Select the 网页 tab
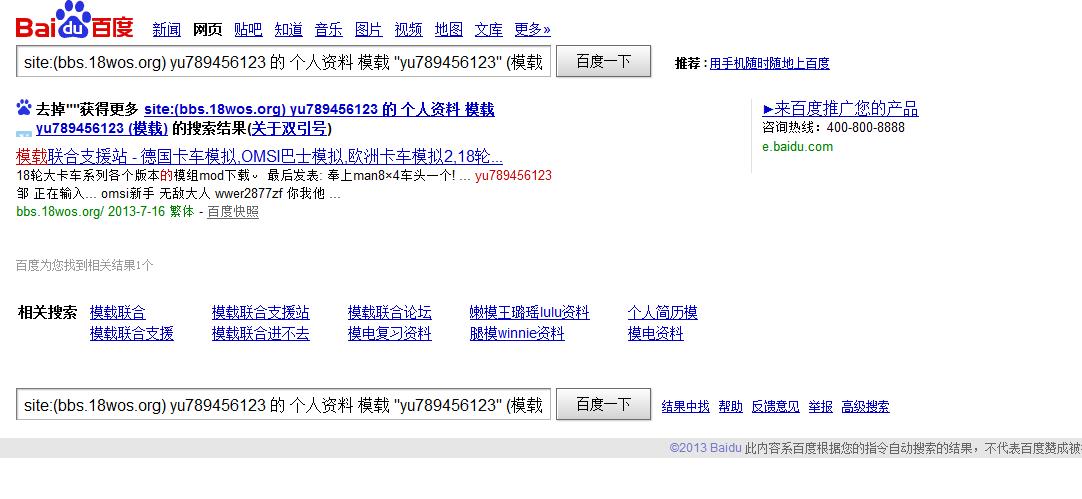The image size is (1082, 499). coord(207,30)
